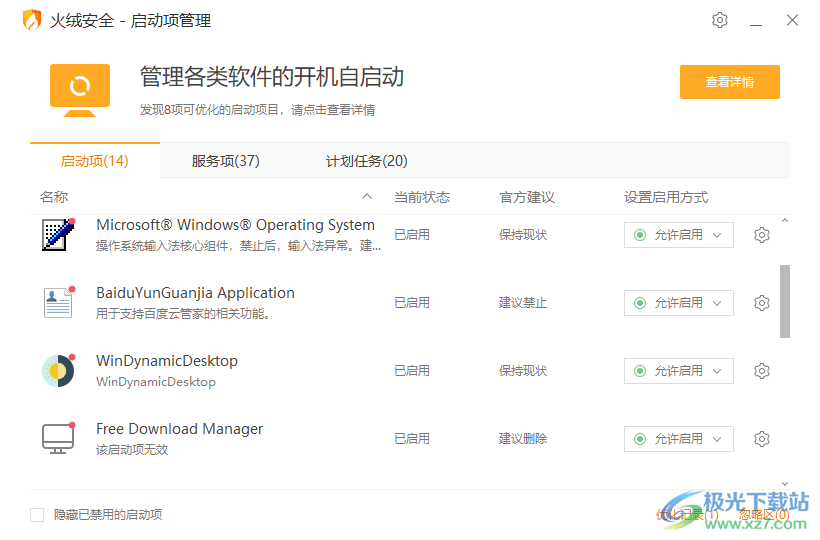Switch to 服务项(37) tab
The width and height of the screenshot is (820, 540).
225,160
